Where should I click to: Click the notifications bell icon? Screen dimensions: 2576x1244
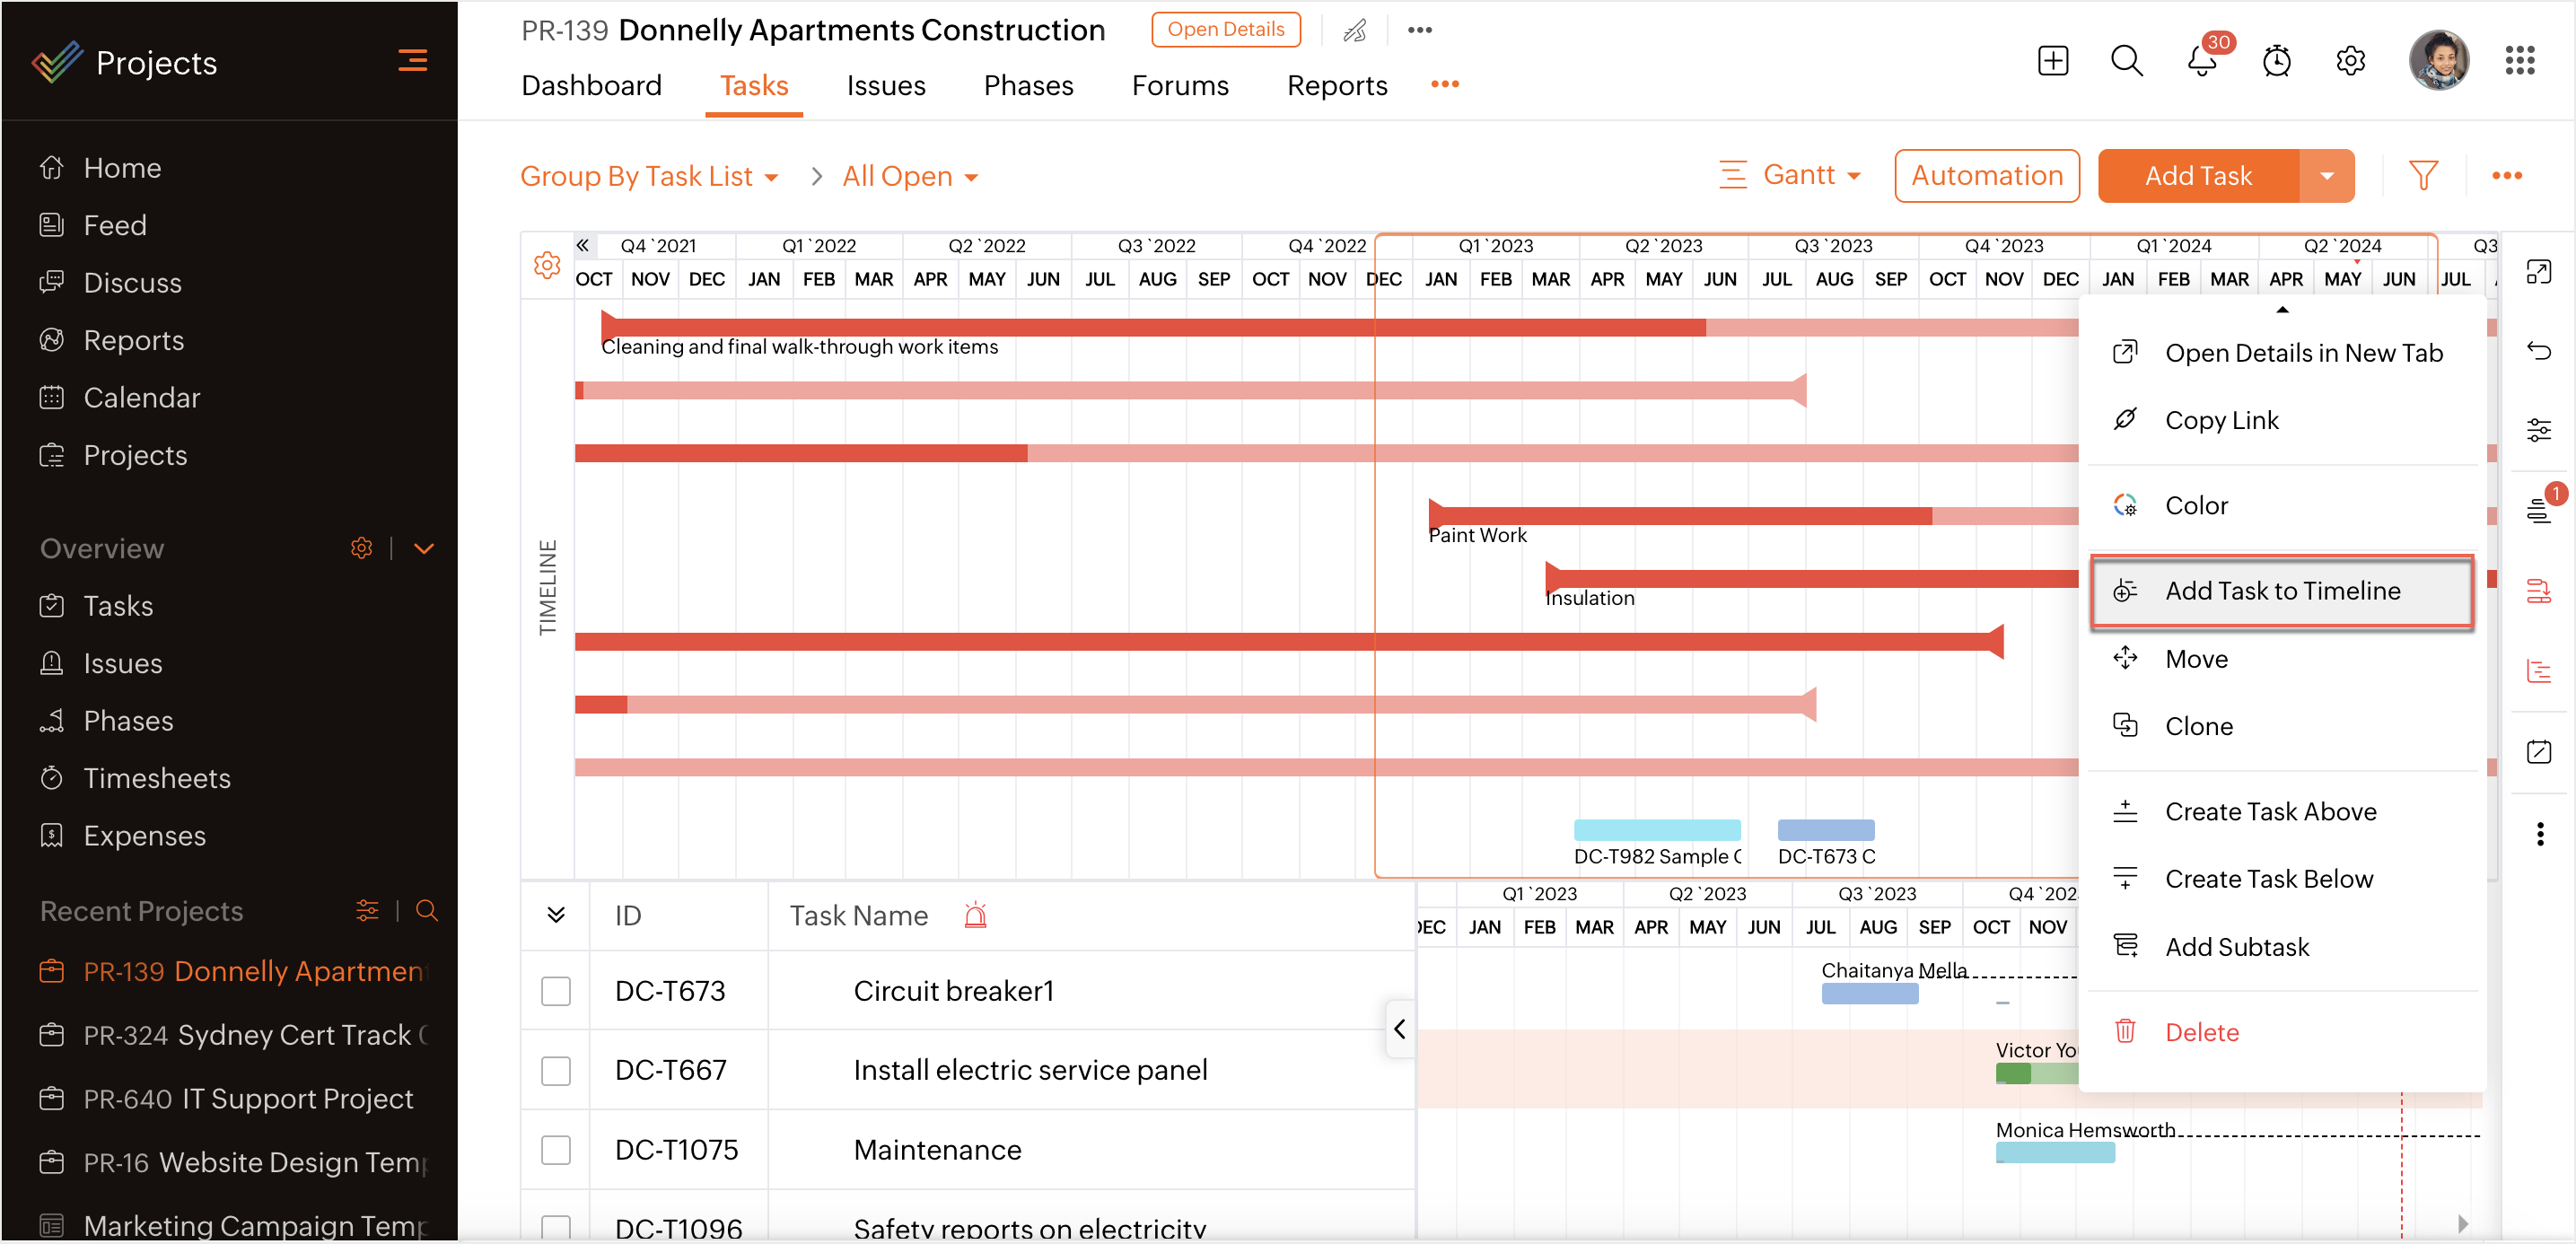point(2201,62)
